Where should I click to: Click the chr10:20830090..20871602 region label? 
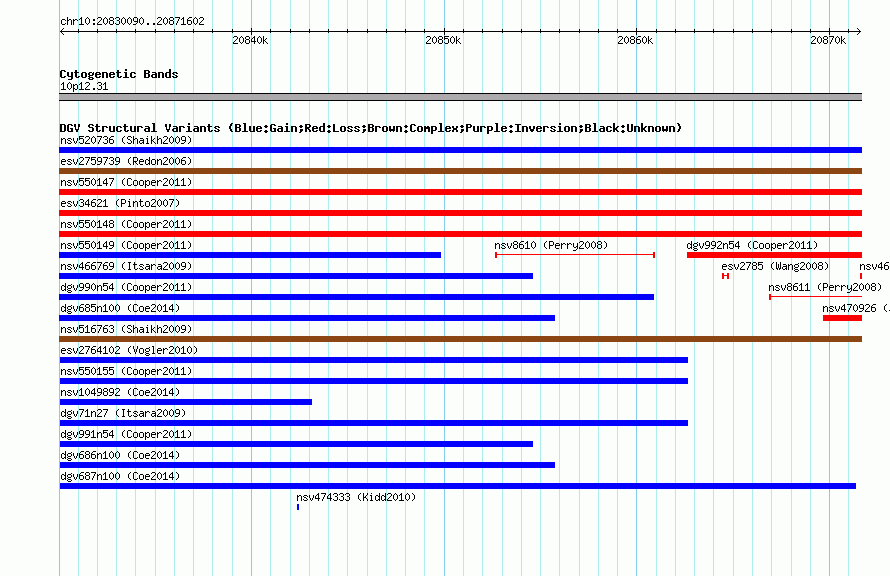132,22
